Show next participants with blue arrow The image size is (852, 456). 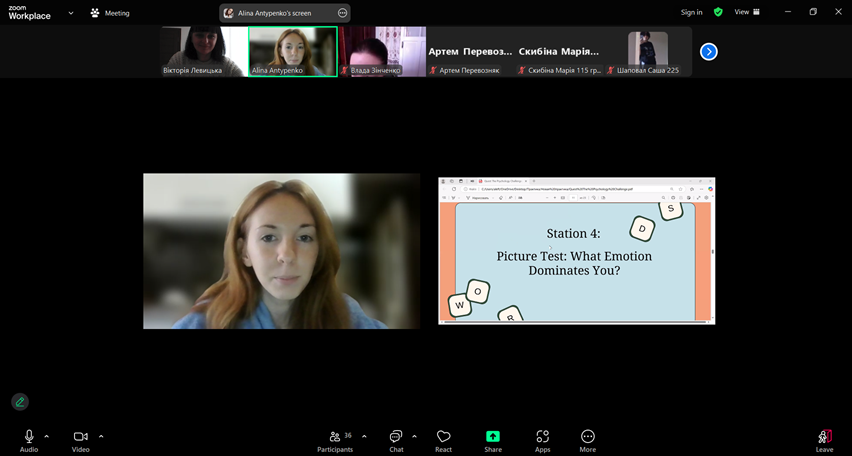[709, 52]
